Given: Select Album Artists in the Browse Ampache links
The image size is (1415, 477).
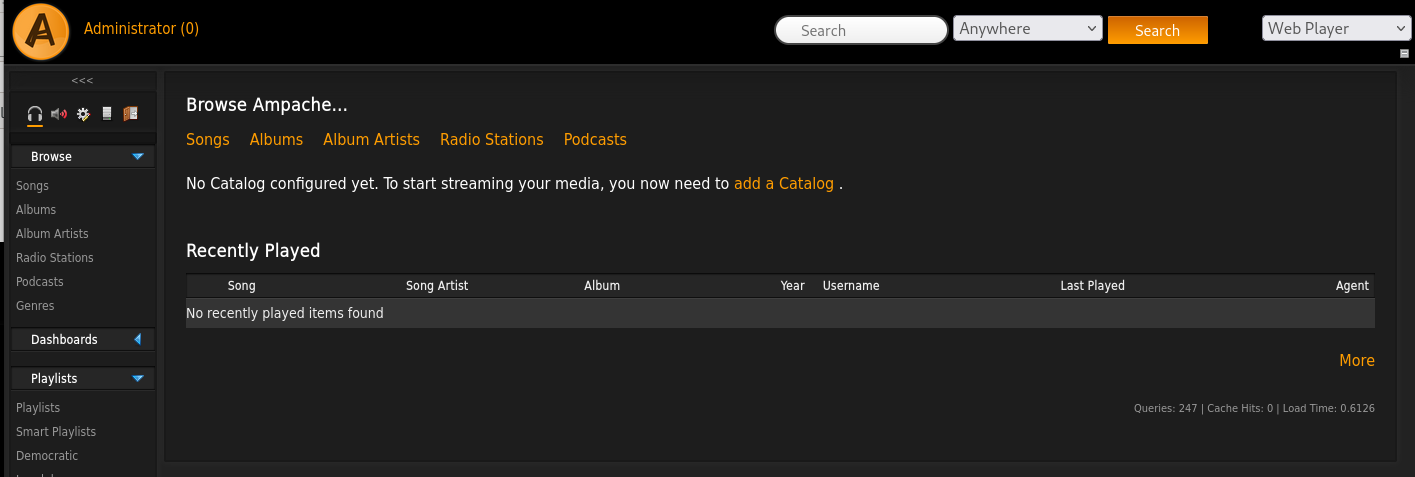Looking at the screenshot, I should pos(371,140).
